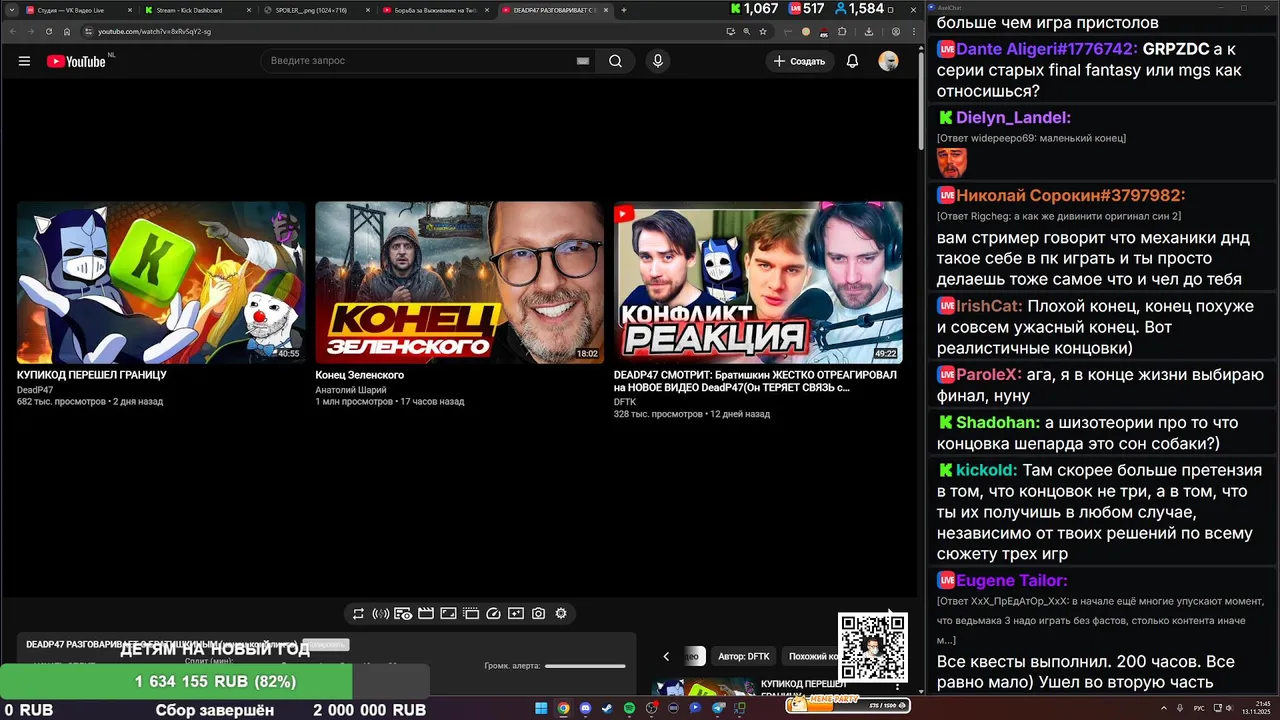Reload the page with the refresh icon
Screen dimensions: 1280x720
49,31
